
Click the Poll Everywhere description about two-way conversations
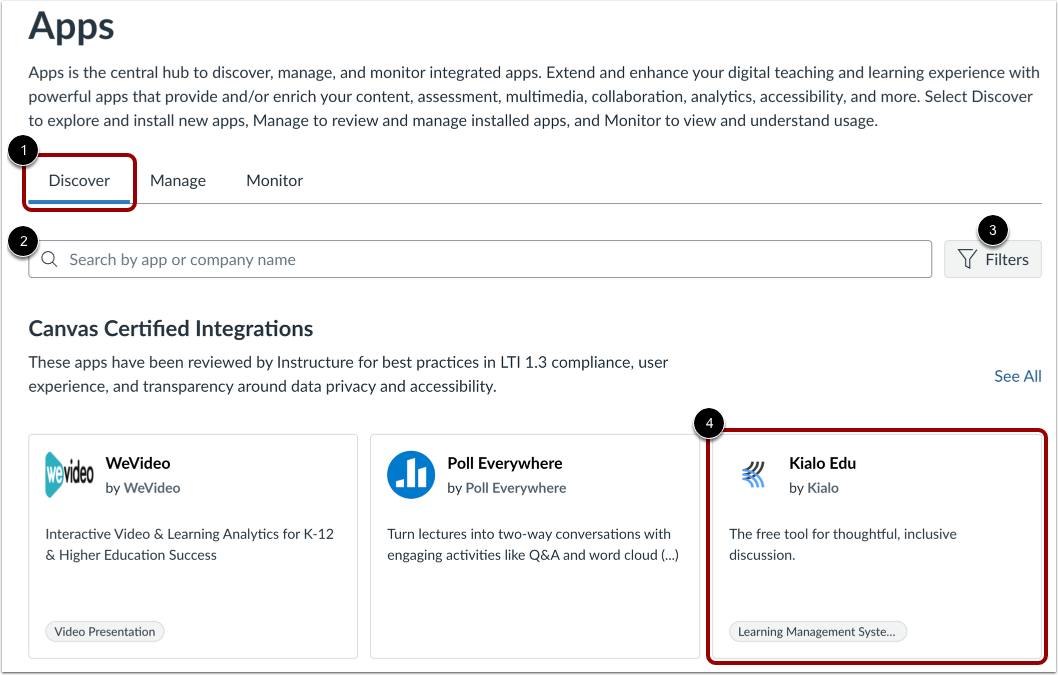pyautogui.click(x=533, y=544)
